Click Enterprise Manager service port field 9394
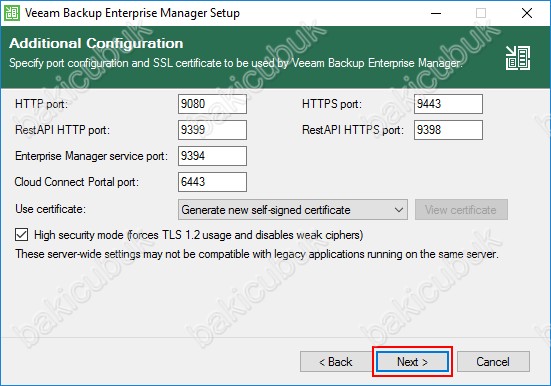Viewport: 551px width, 386px height. coord(212,156)
